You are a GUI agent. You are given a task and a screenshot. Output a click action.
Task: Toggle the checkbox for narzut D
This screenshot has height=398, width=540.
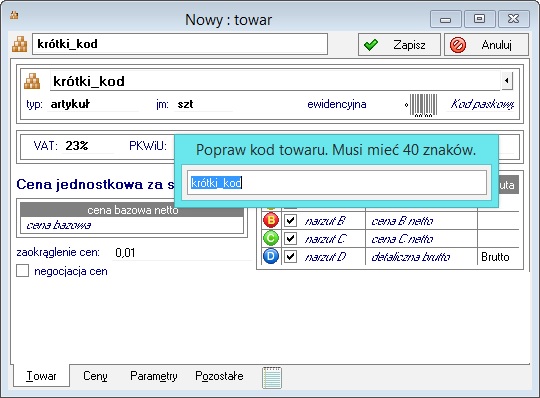pos(290,256)
